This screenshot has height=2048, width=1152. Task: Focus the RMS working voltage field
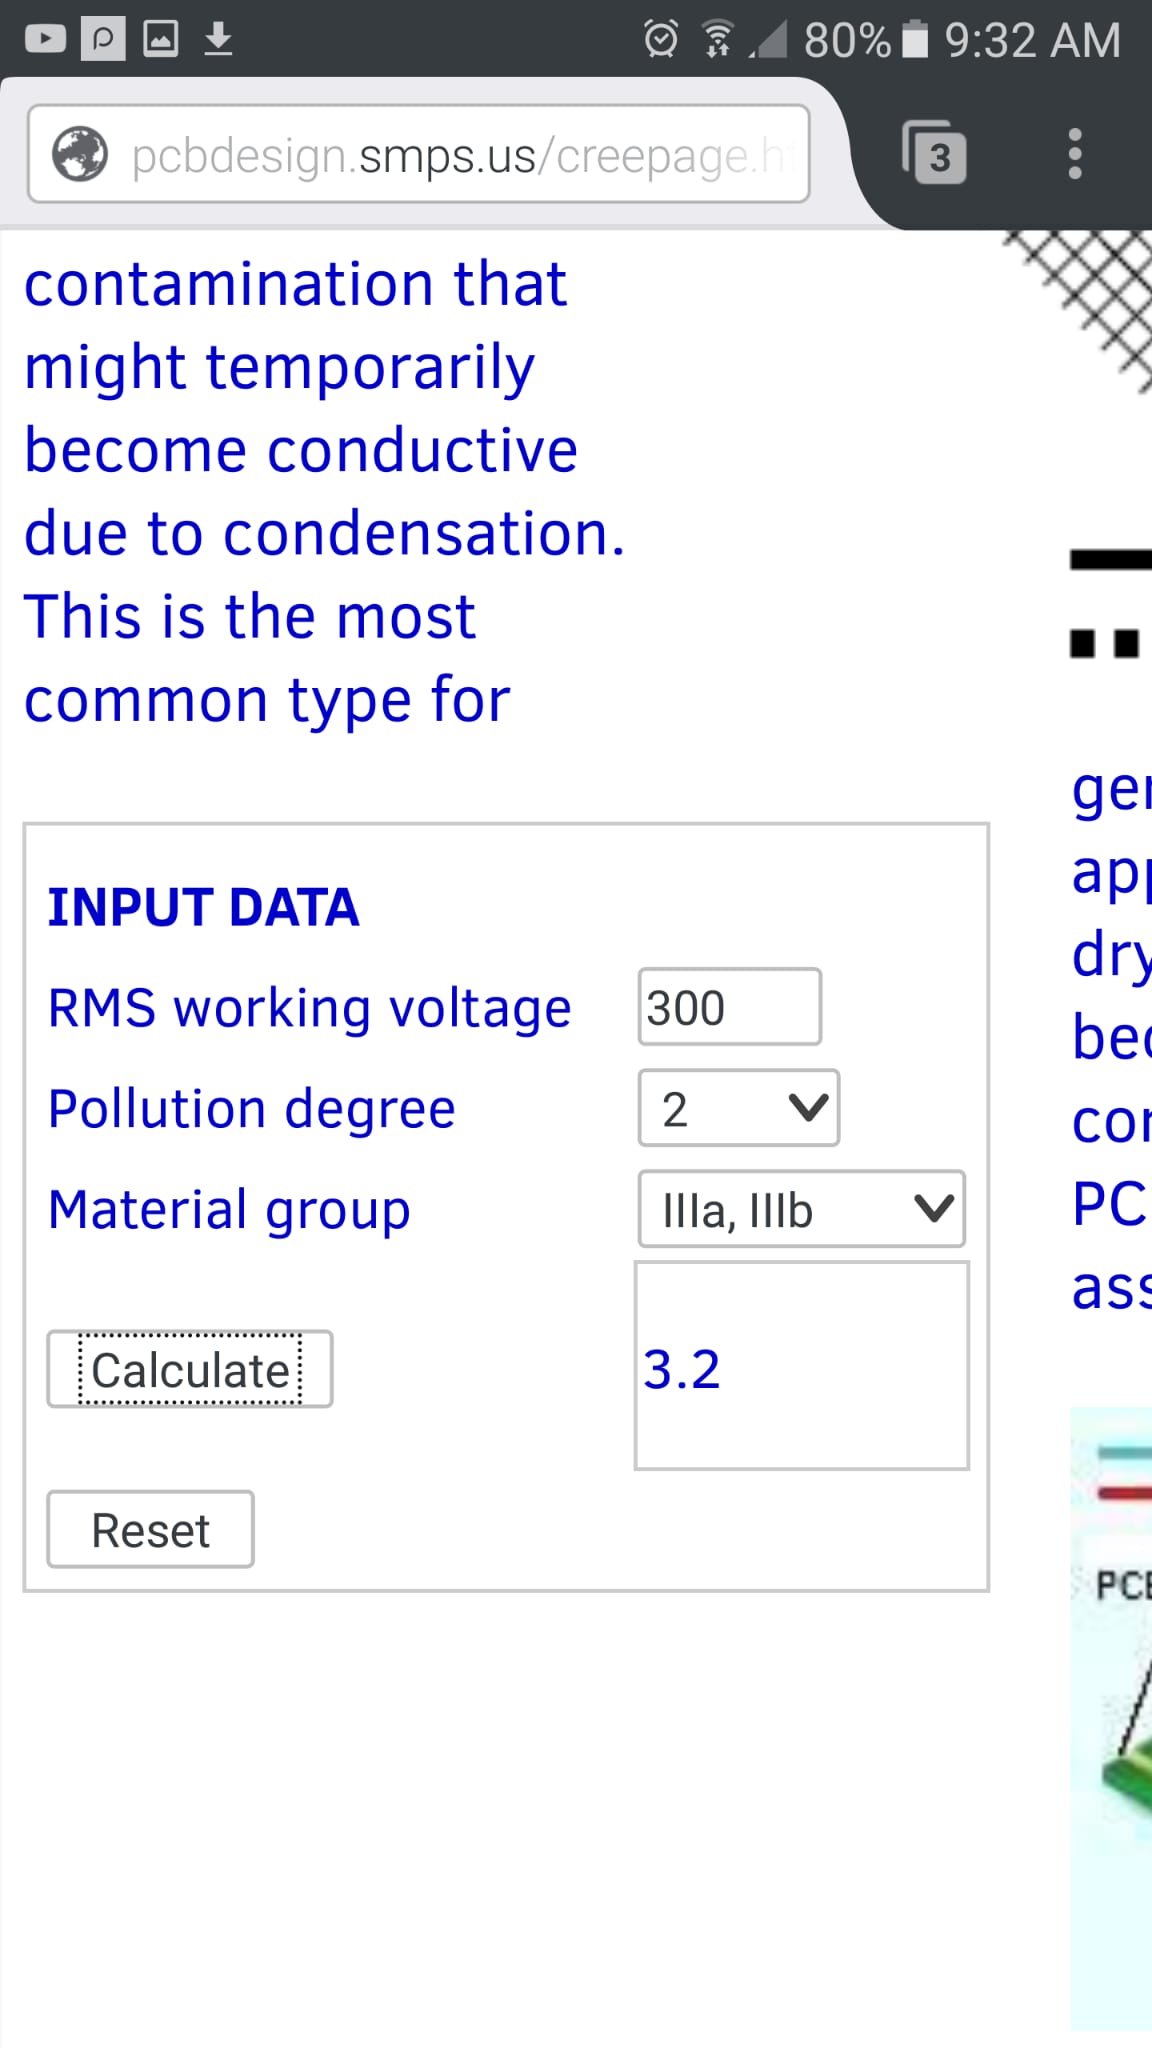(730, 1007)
